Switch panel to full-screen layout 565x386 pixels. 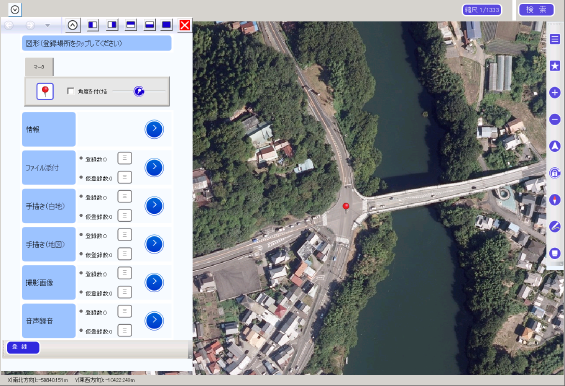(x=166, y=25)
